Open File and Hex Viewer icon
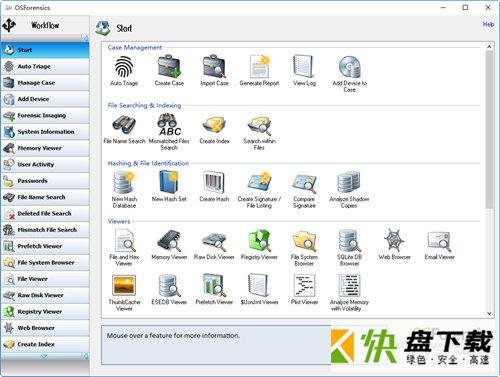 [124, 241]
